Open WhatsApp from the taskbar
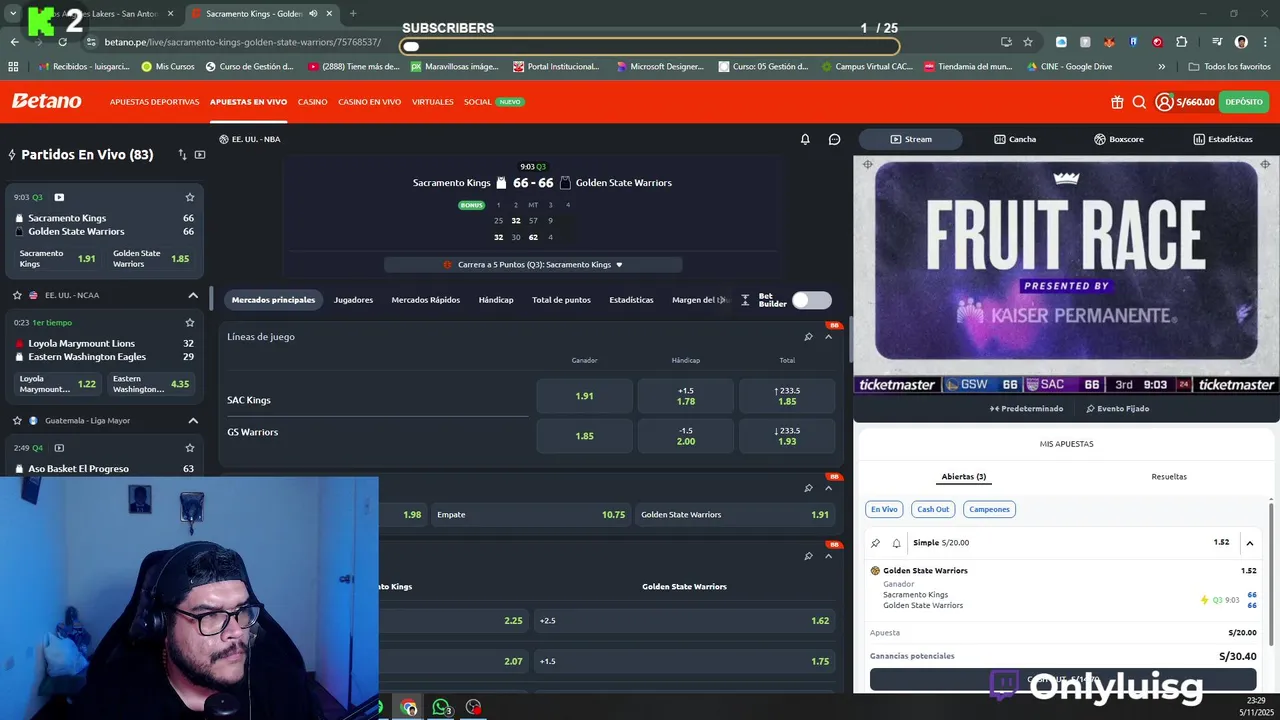The image size is (1280, 720). [x=441, y=707]
